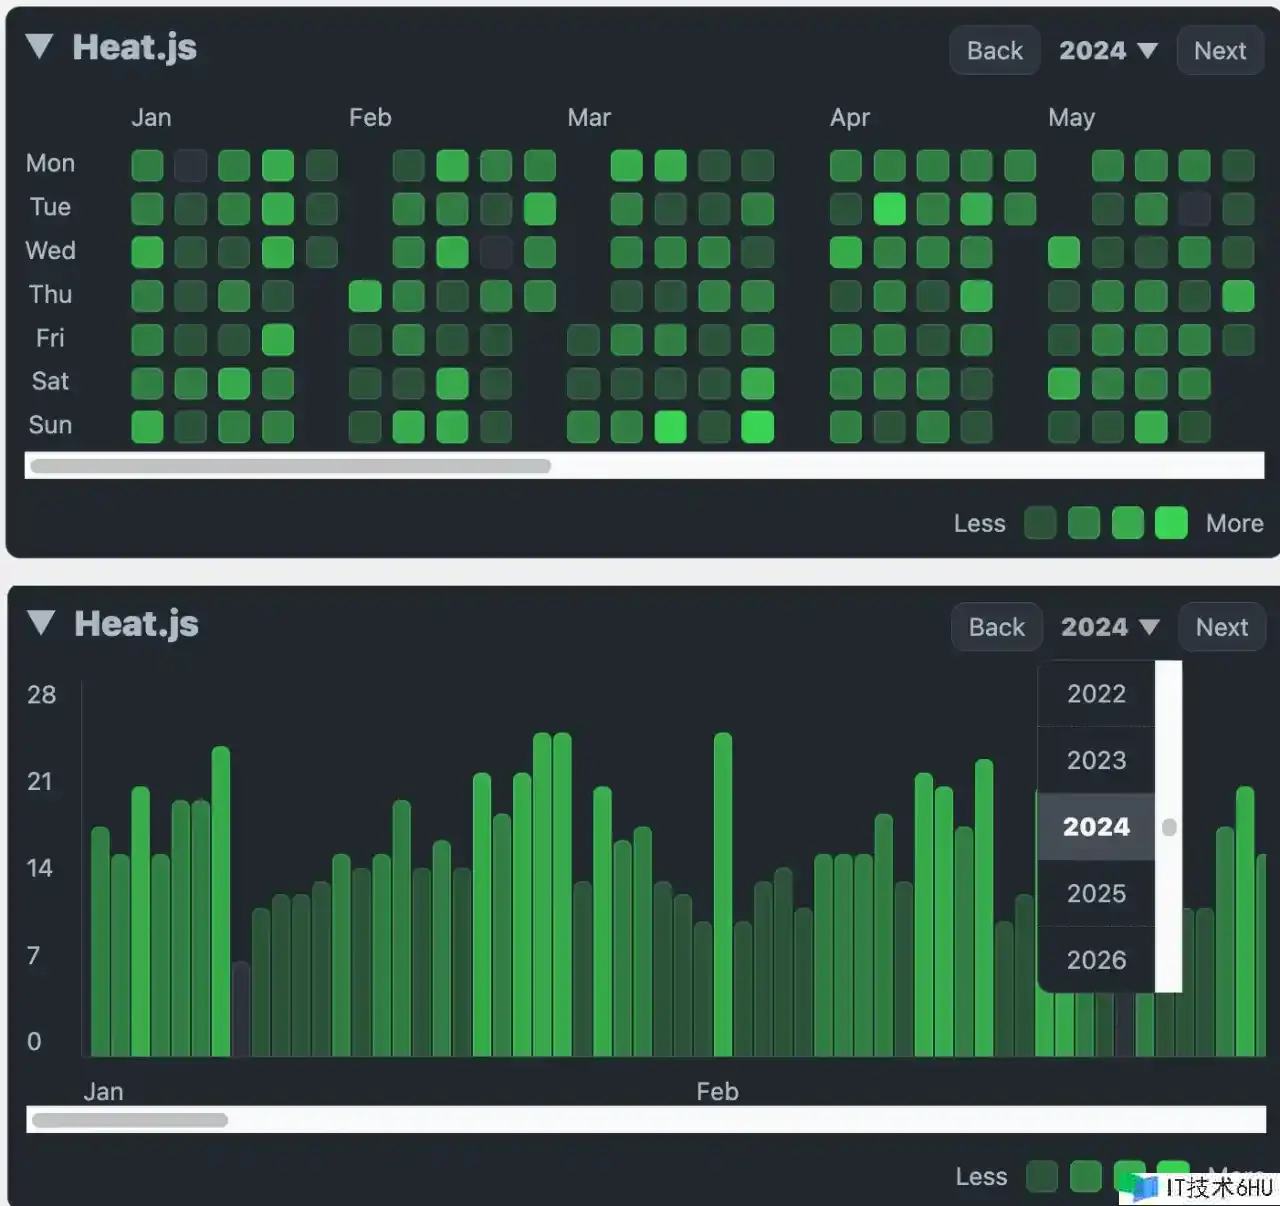Image resolution: width=1280 pixels, height=1206 pixels.
Task: Click first Monday cell under Jan
Action: (x=147, y=165)
